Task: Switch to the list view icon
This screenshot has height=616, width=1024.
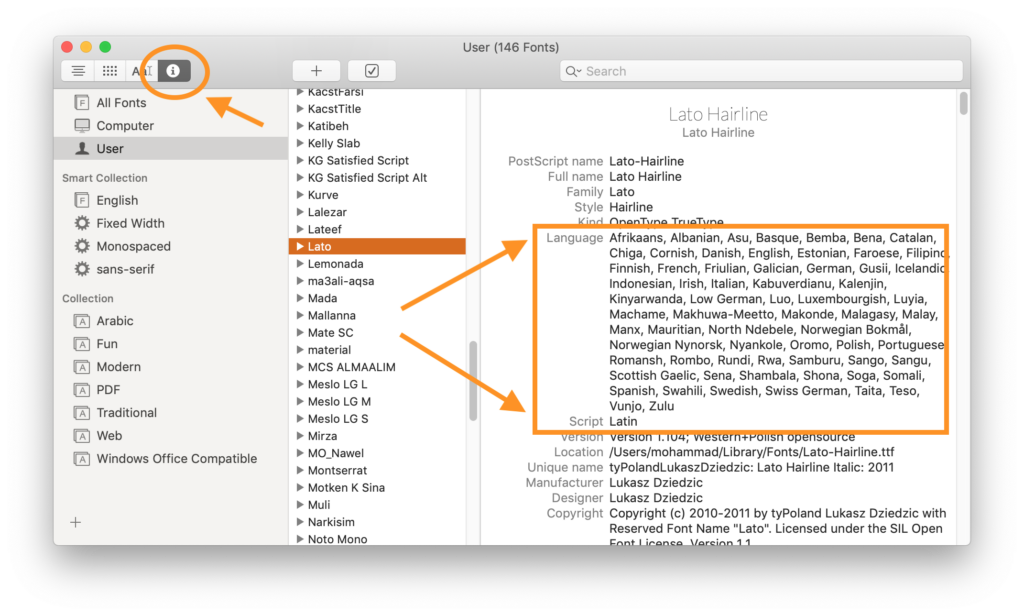Action: pyautogui.click(x=78, y=70)
